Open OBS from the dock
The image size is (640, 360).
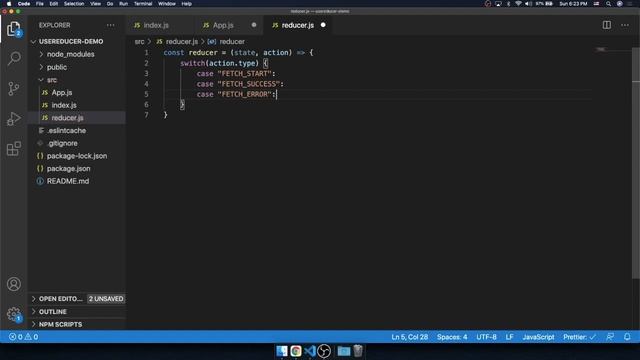click(x=324, y=351)
